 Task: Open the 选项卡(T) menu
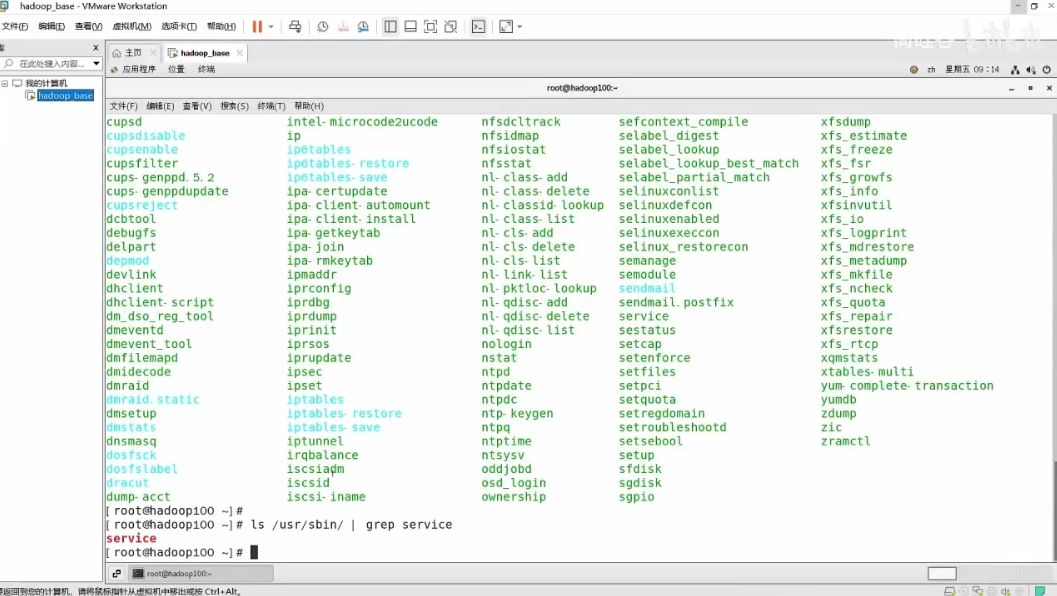179,26
